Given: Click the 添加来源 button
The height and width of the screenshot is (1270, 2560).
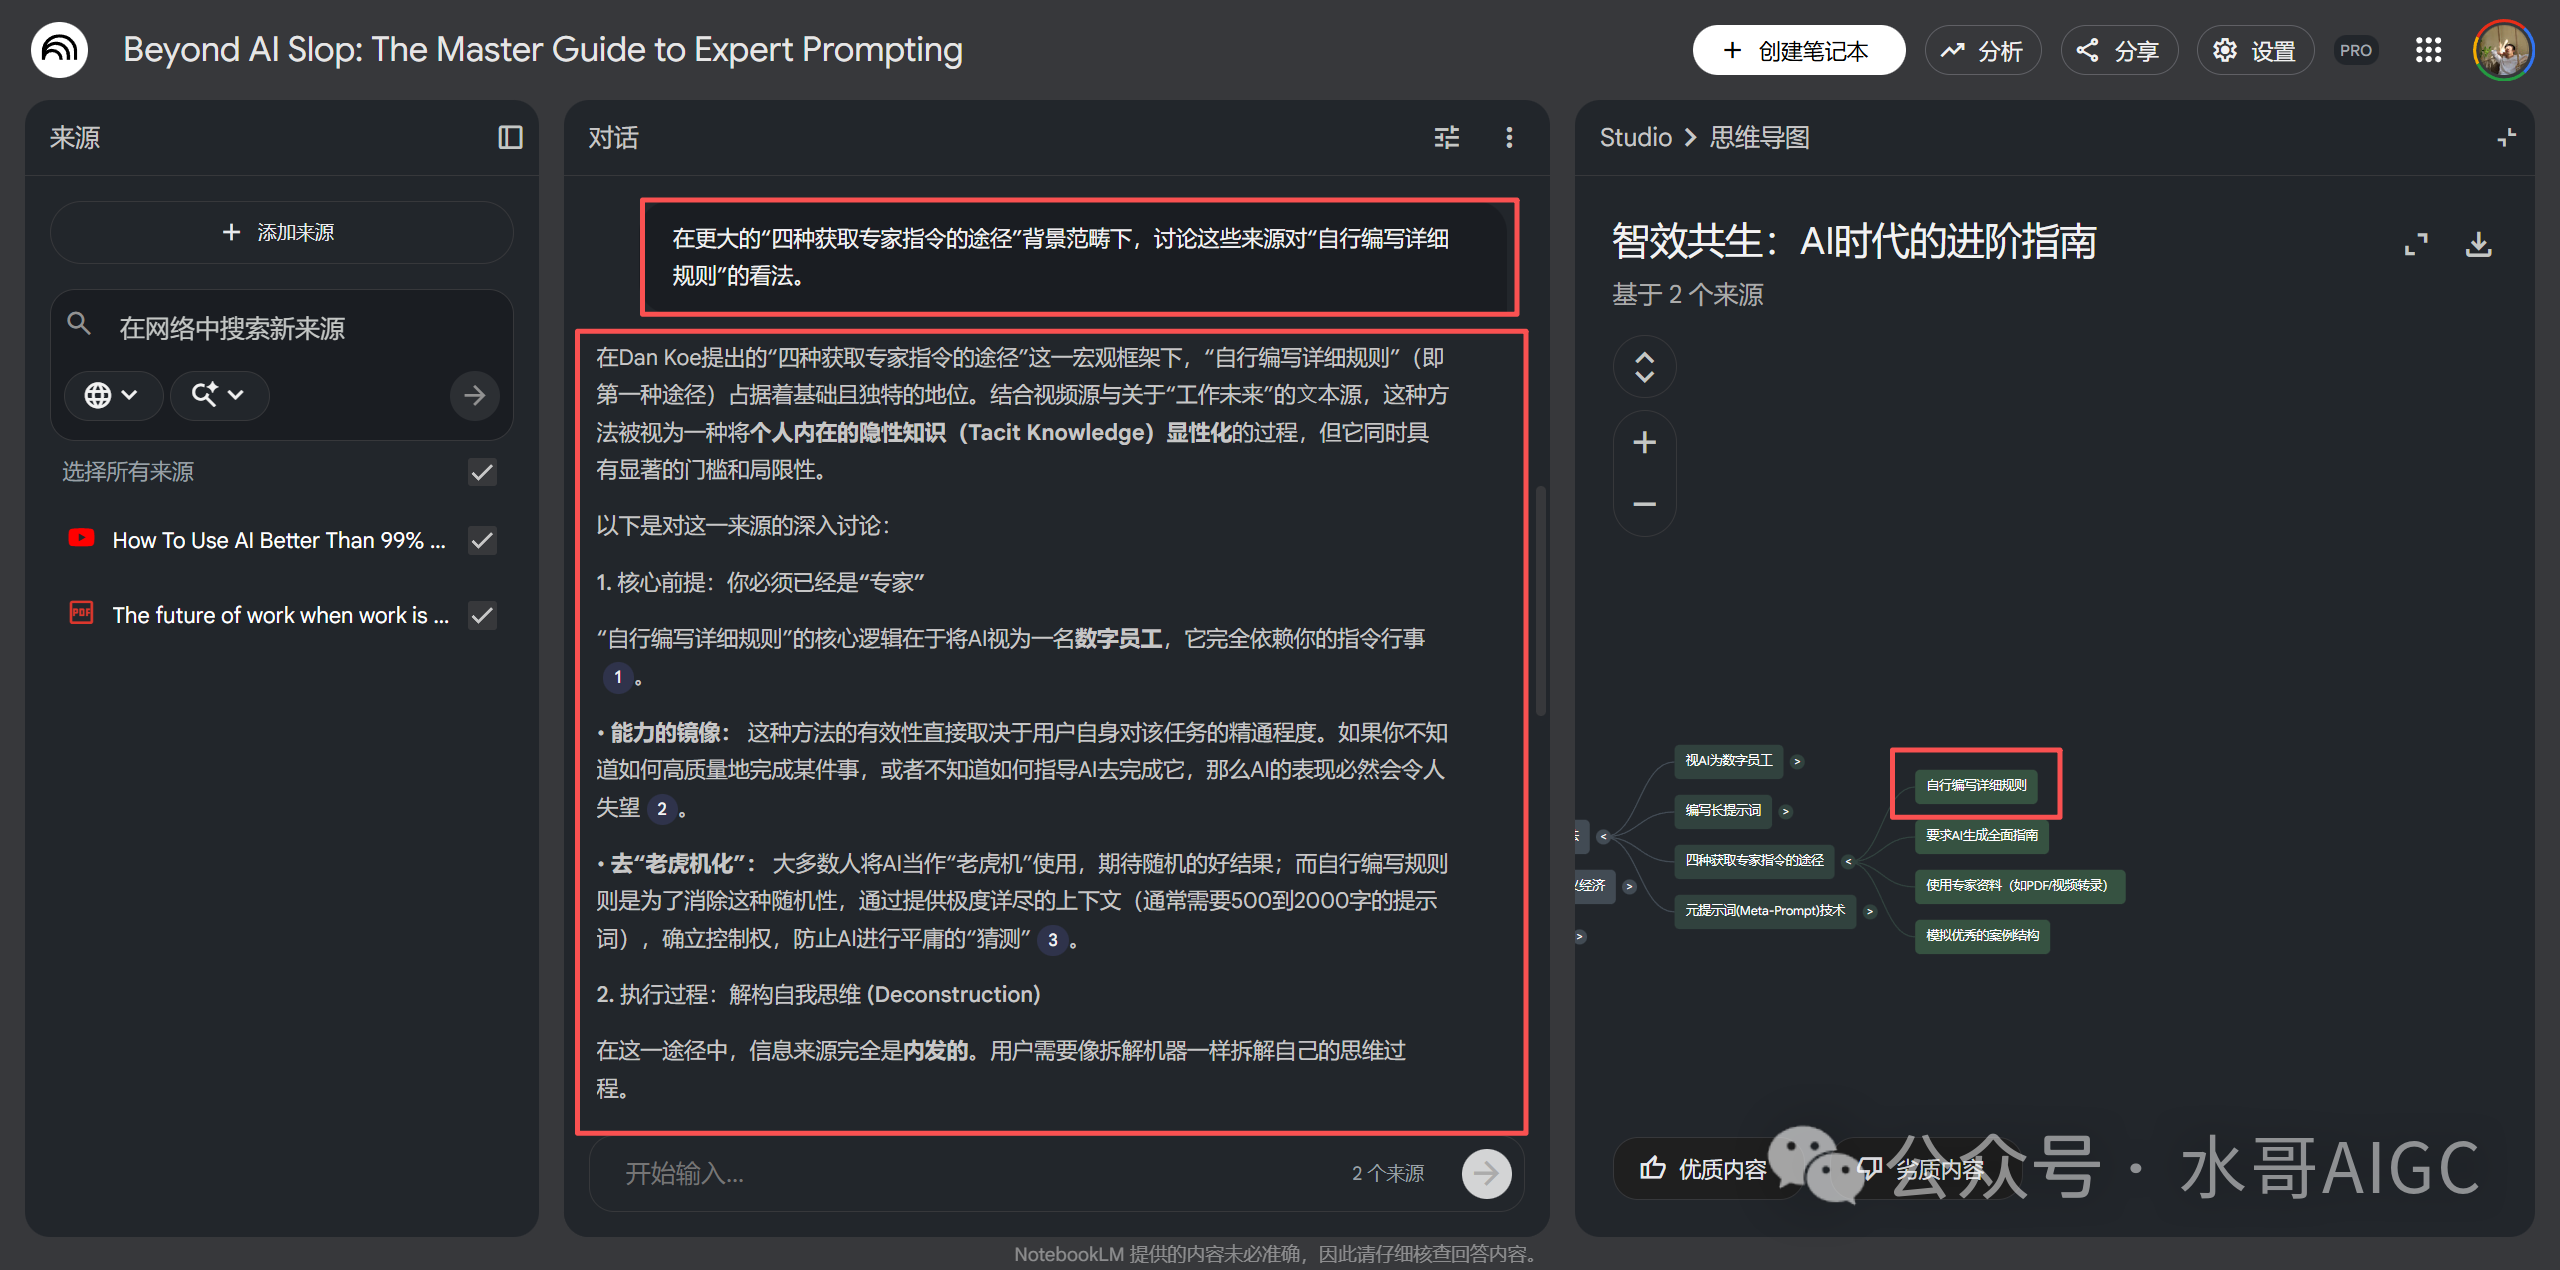Looking at the screenshot, I should (281, 232).
